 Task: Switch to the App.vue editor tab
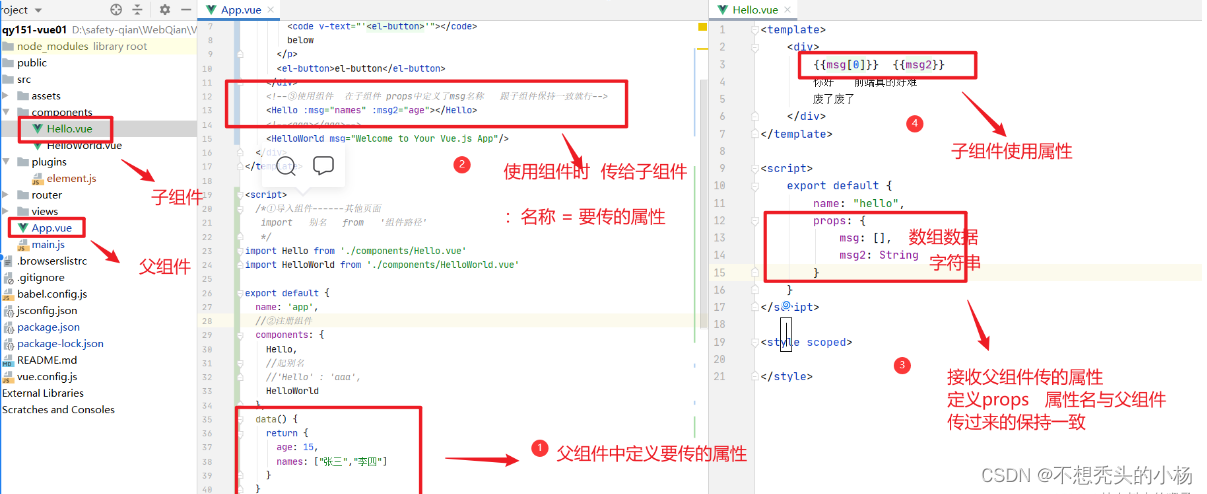pyautogui.click(x=242, y=9)
